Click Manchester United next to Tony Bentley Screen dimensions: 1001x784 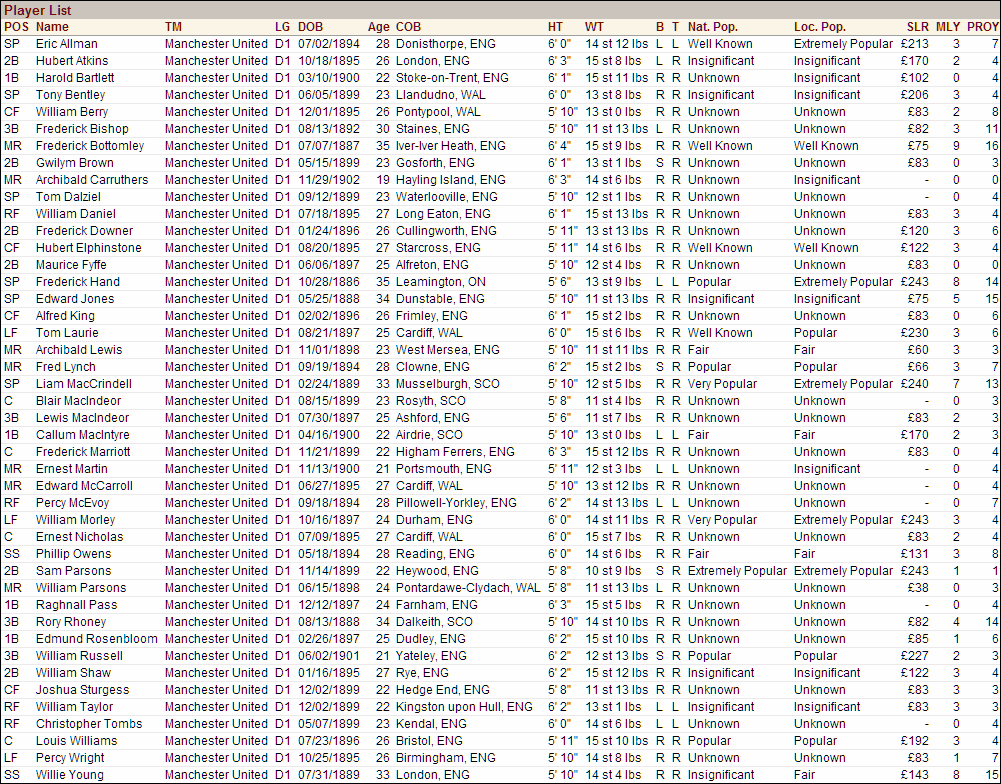(x=216, y=94)
